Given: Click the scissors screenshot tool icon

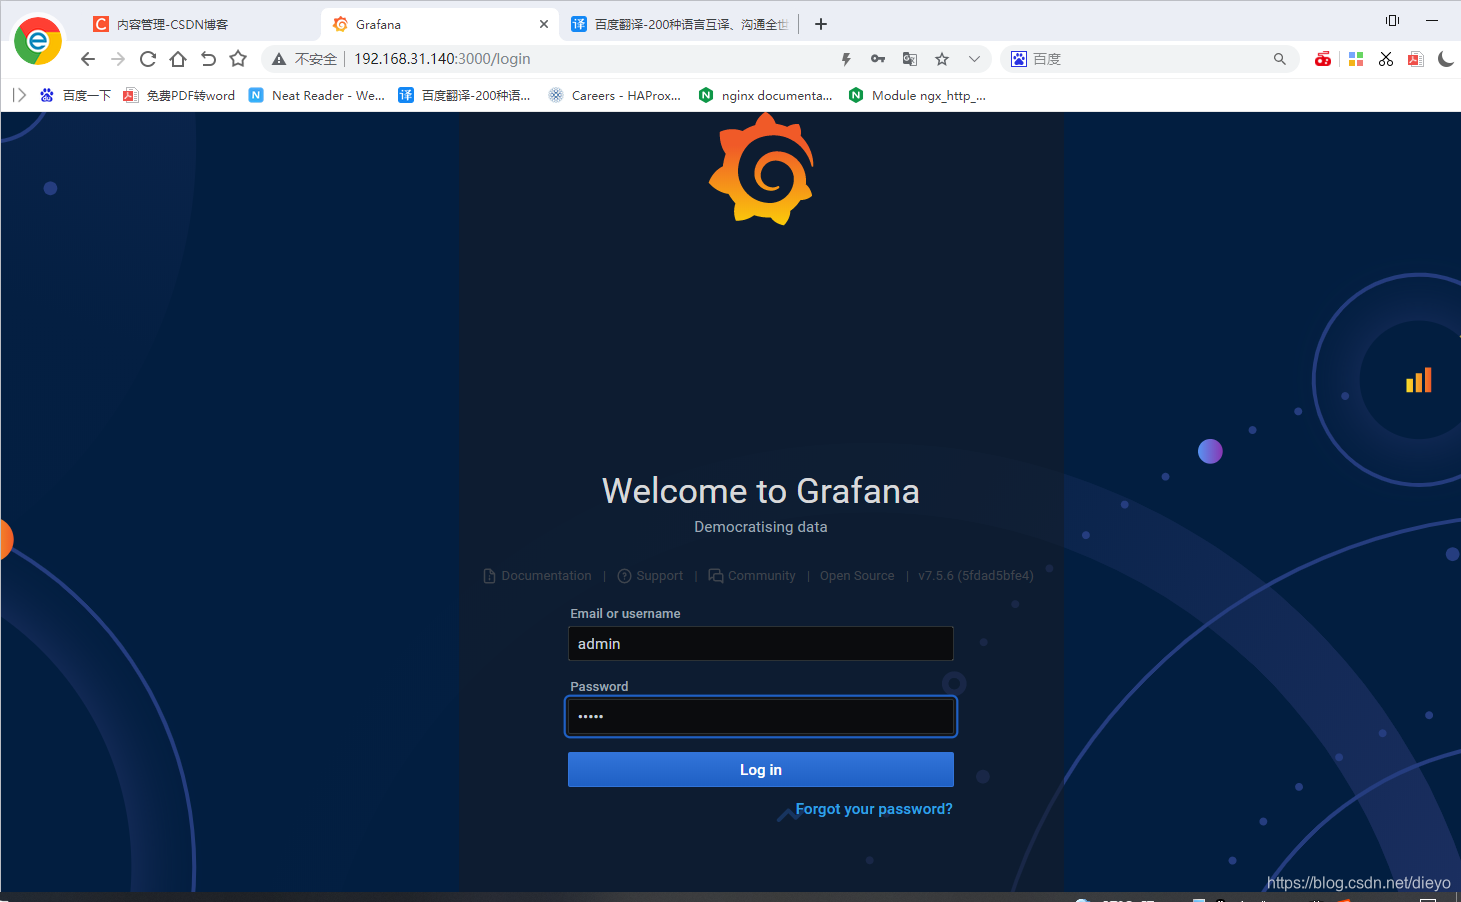Looking at the screenshot, I should coord(1386,59).
